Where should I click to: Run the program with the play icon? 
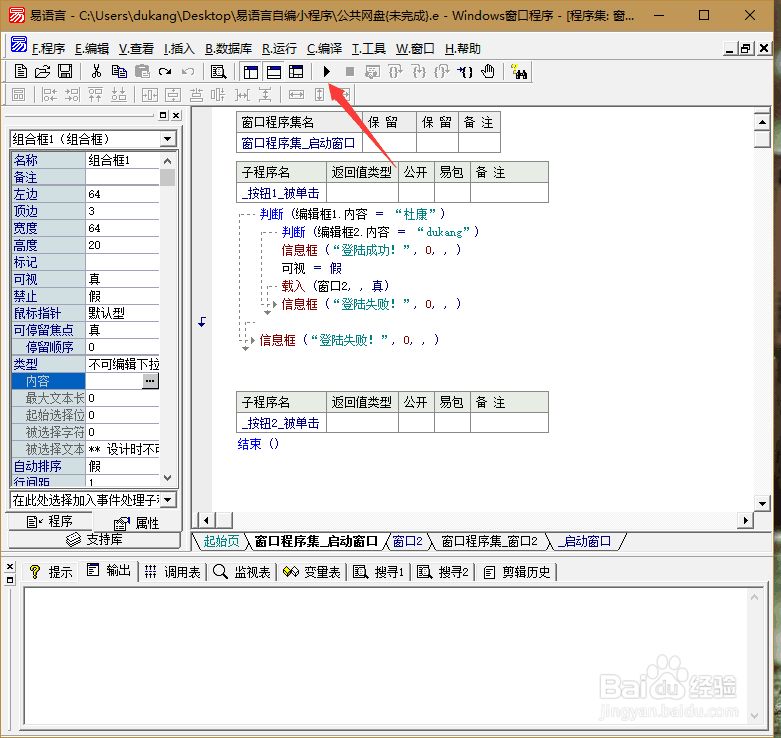tap(327, 72)
